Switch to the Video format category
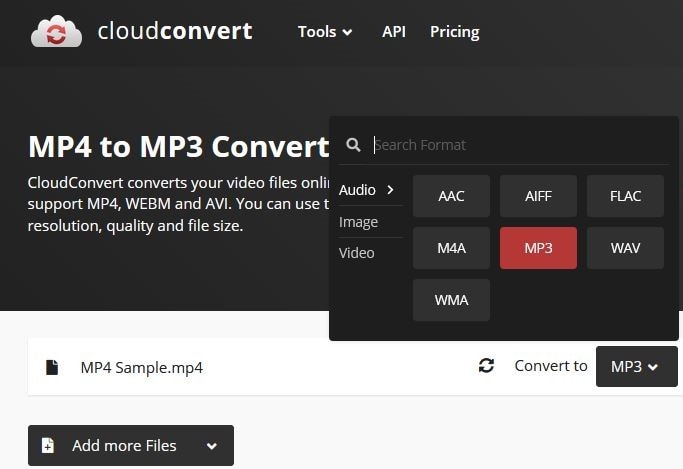 click(x=357, y=253)
